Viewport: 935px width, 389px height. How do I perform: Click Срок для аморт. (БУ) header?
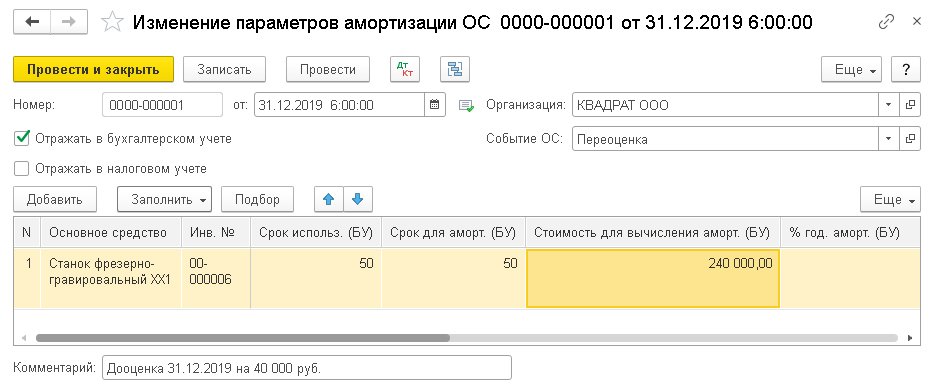coord(453,232)
